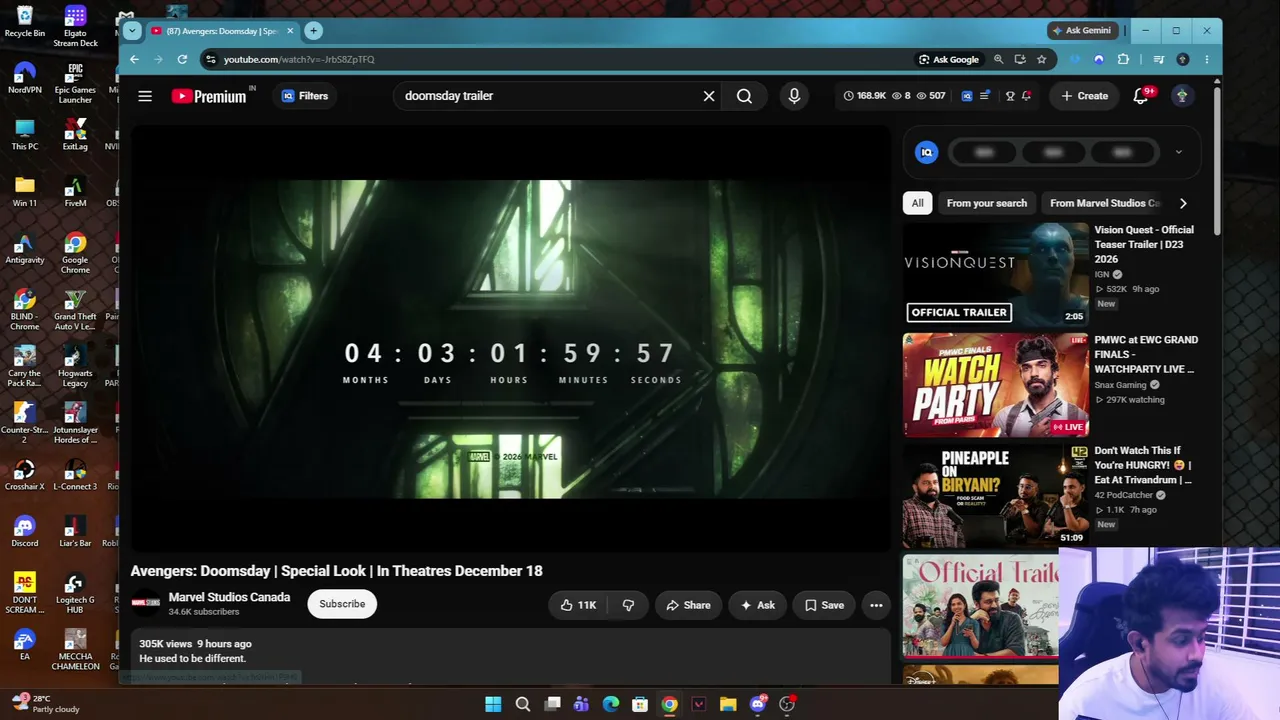Open the zoom magnifier icon in address bar
The width and height of the screenshot is (1280, 720).
coord(998,59)
